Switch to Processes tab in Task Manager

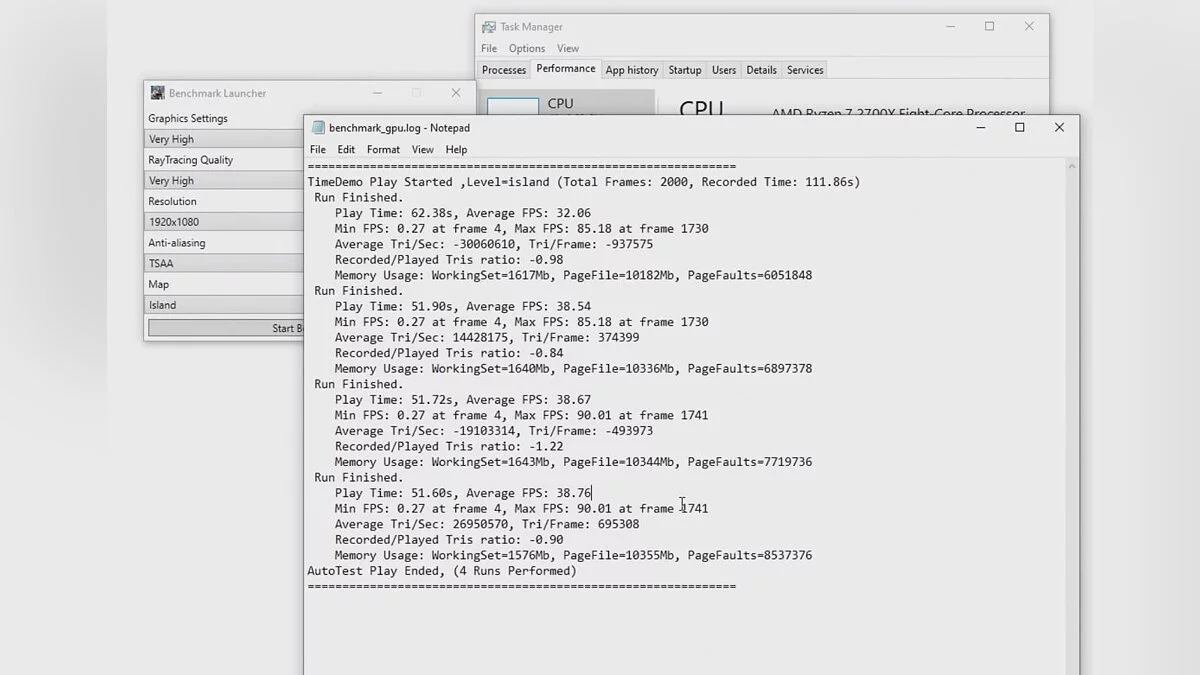point(504,70)
